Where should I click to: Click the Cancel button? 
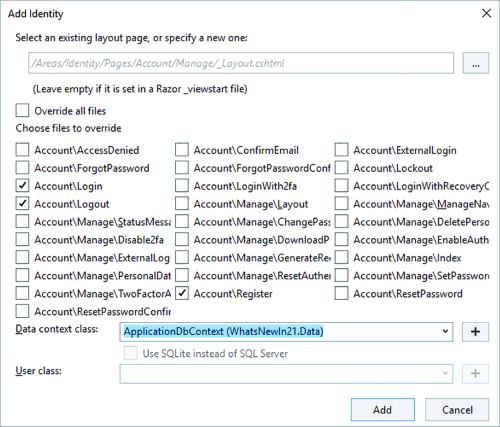coord(457,410)
